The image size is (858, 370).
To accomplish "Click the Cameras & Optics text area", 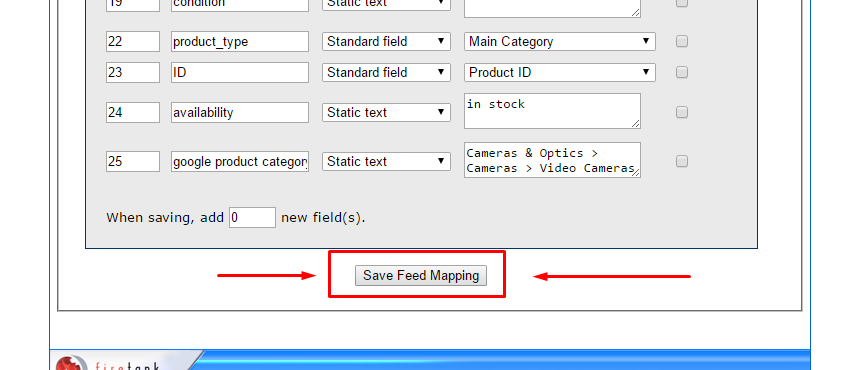I will pyautogui.click(x=552, y=160).
